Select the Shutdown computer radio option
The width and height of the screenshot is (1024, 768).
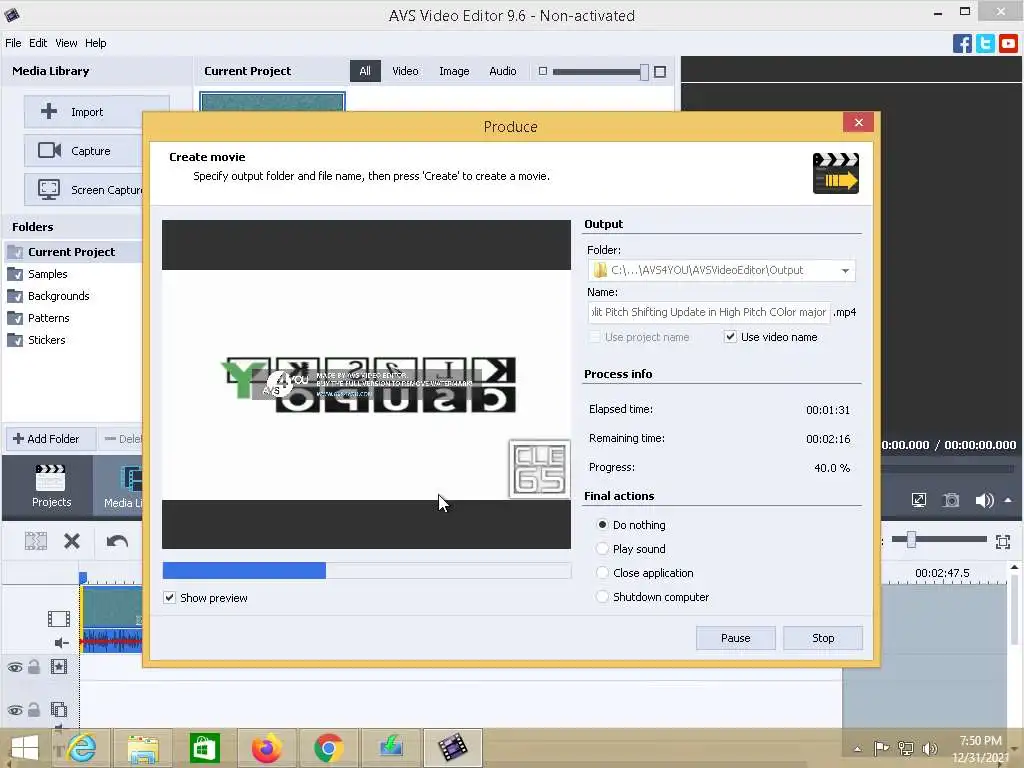pos(602,597)
